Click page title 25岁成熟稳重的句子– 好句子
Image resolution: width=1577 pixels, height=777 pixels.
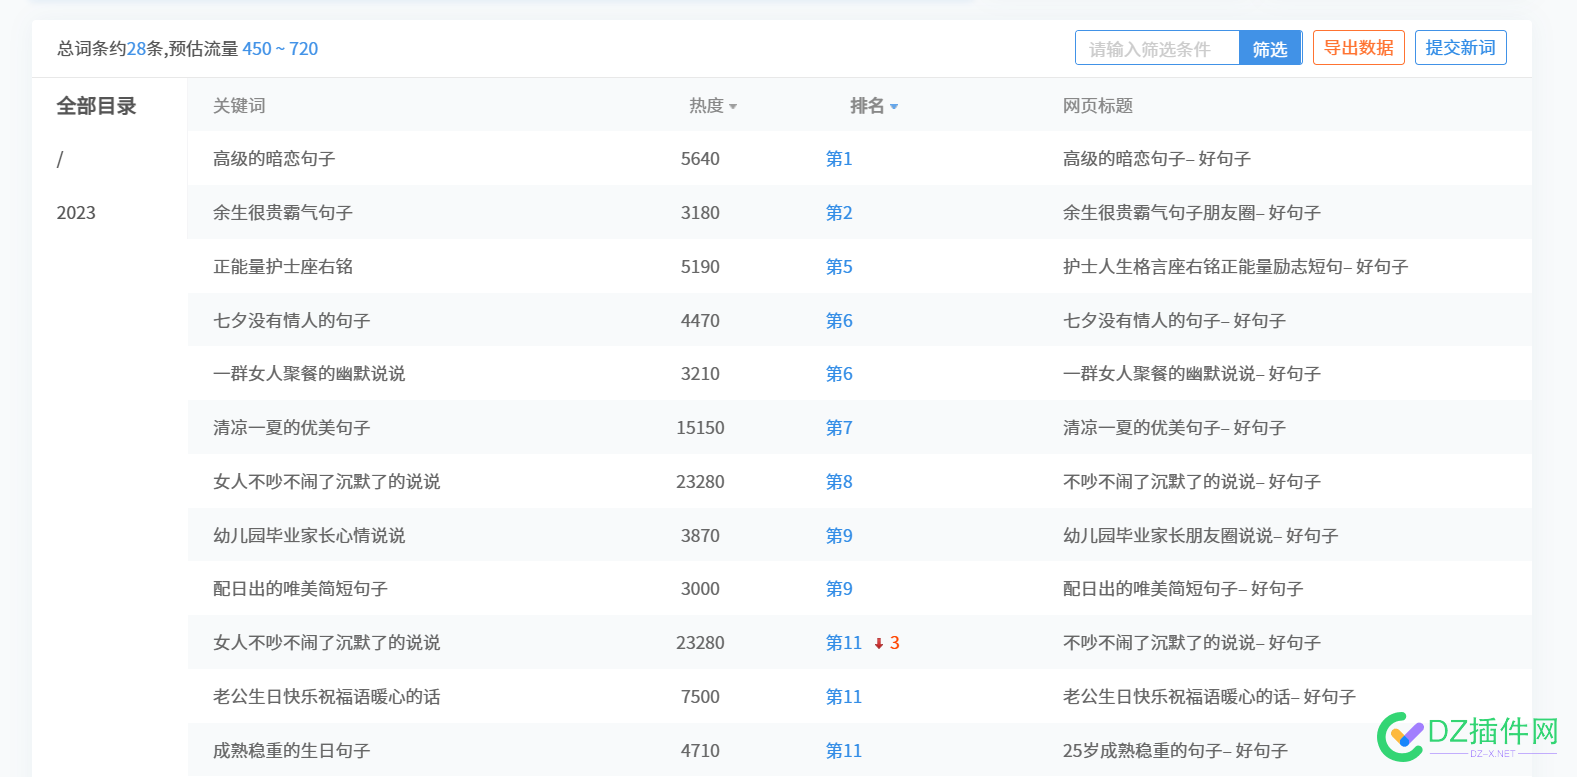click(1175, 751)
